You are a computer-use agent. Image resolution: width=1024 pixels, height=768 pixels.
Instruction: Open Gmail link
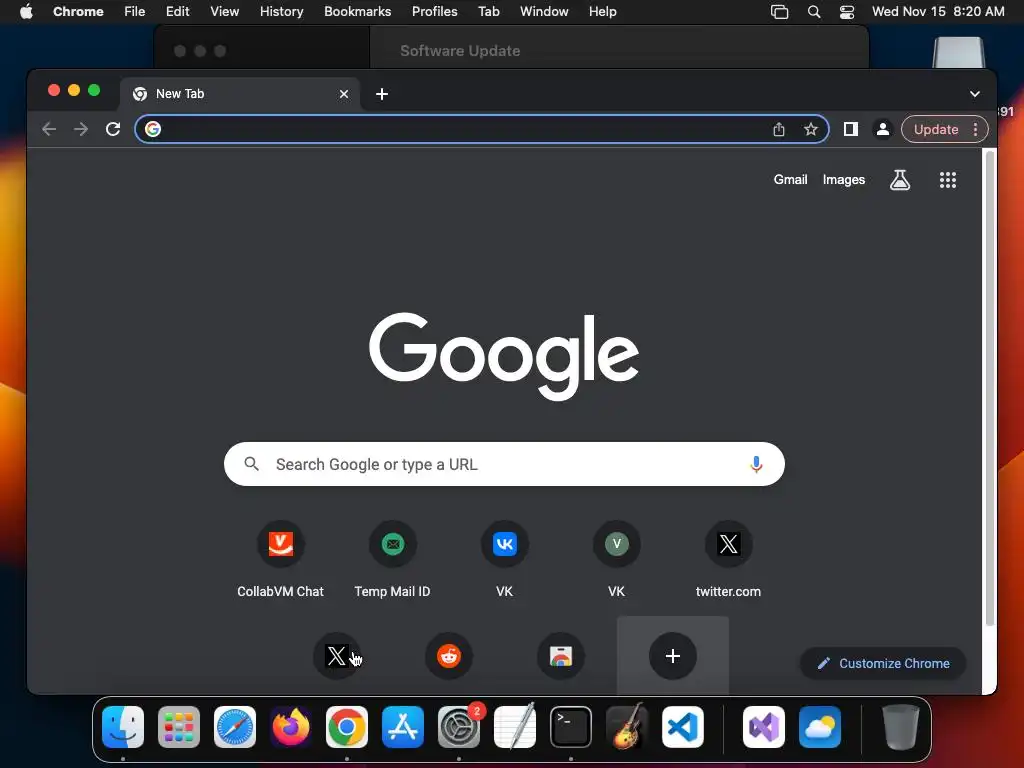pyautogui.click(x=790, y=180)
